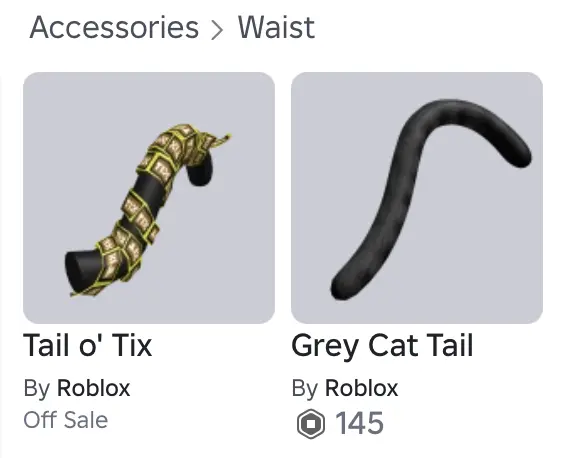Open the Grey Cat Tail item thumbnail
This screenshot has height=458, width=580.
(417, 198)
